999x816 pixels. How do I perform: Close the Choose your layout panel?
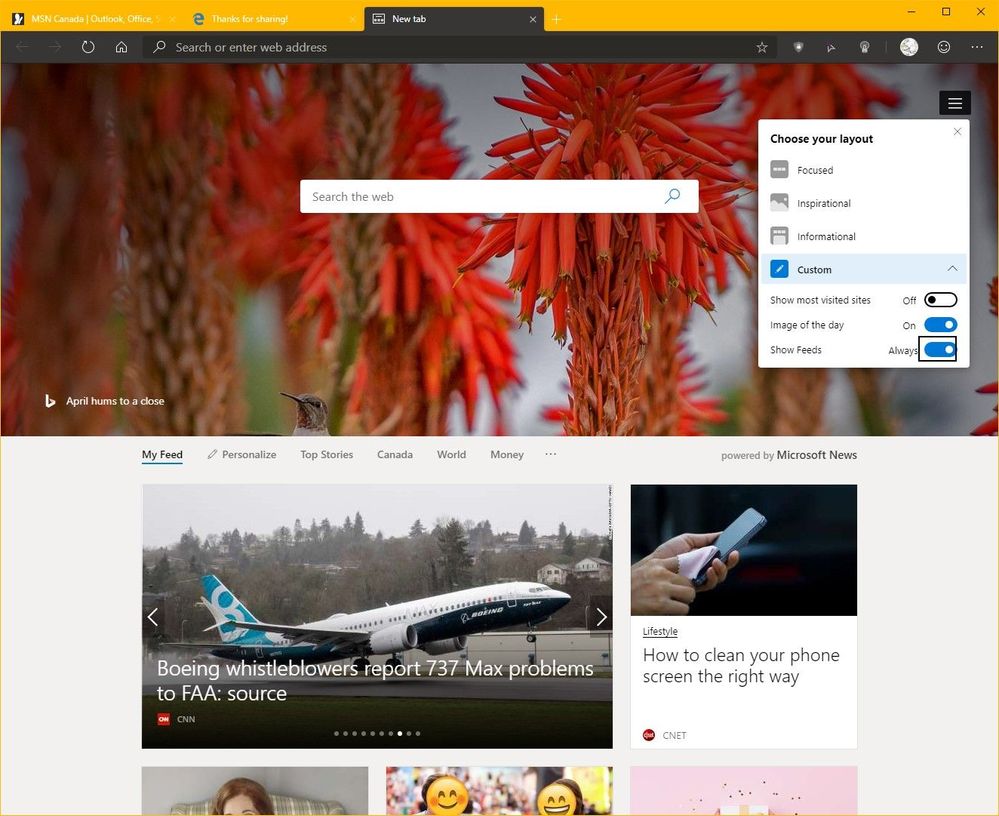(957, 131)
